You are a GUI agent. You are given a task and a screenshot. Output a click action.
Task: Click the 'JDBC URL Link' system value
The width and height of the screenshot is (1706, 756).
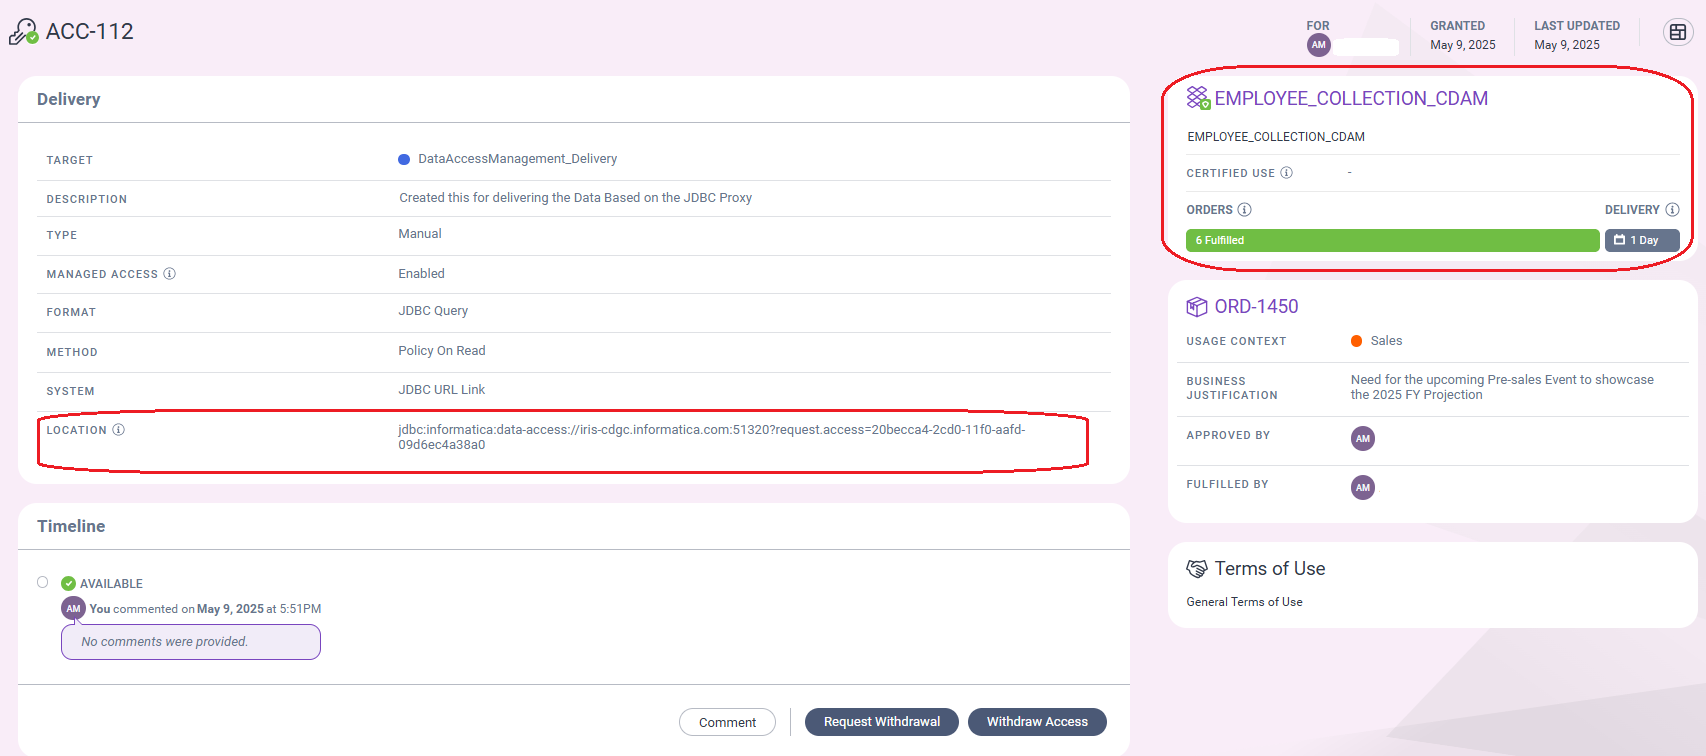click(x=442, y=390)
